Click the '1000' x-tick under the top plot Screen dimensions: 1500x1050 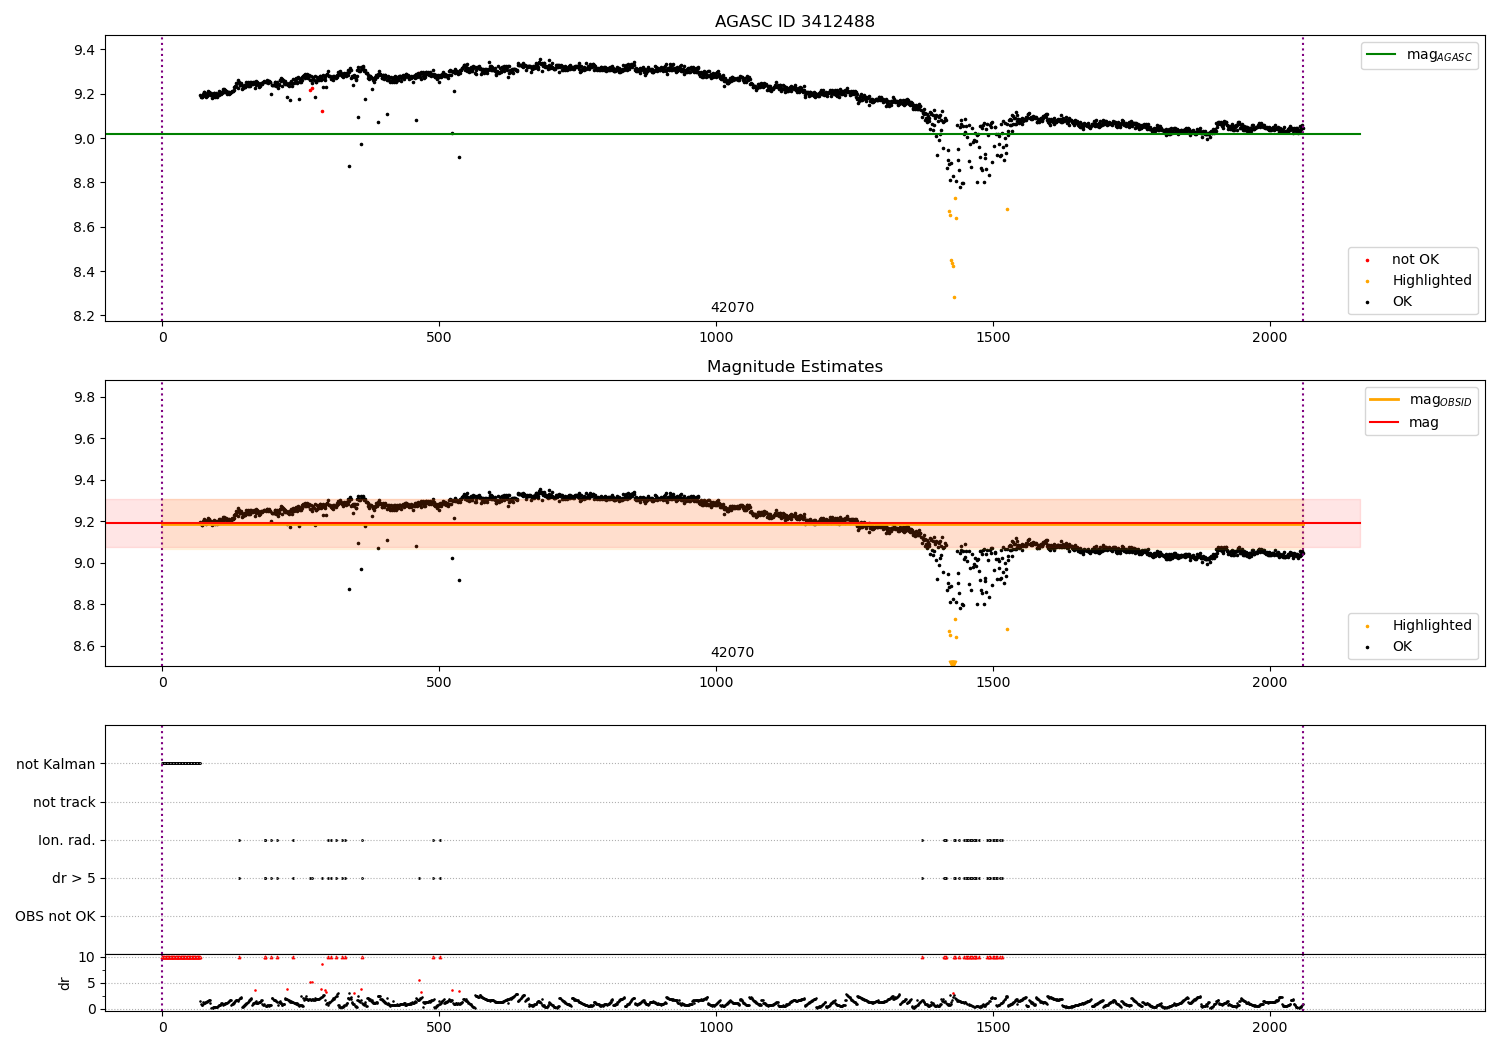716,338
